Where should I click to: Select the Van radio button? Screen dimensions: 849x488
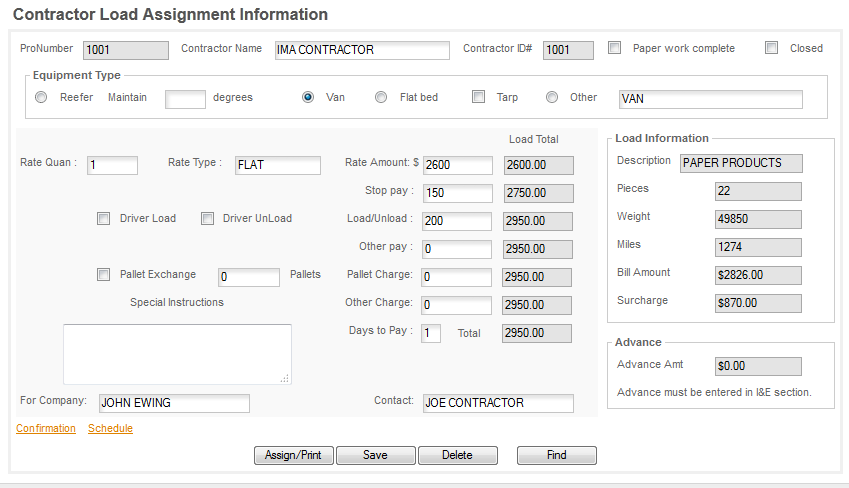308,97
